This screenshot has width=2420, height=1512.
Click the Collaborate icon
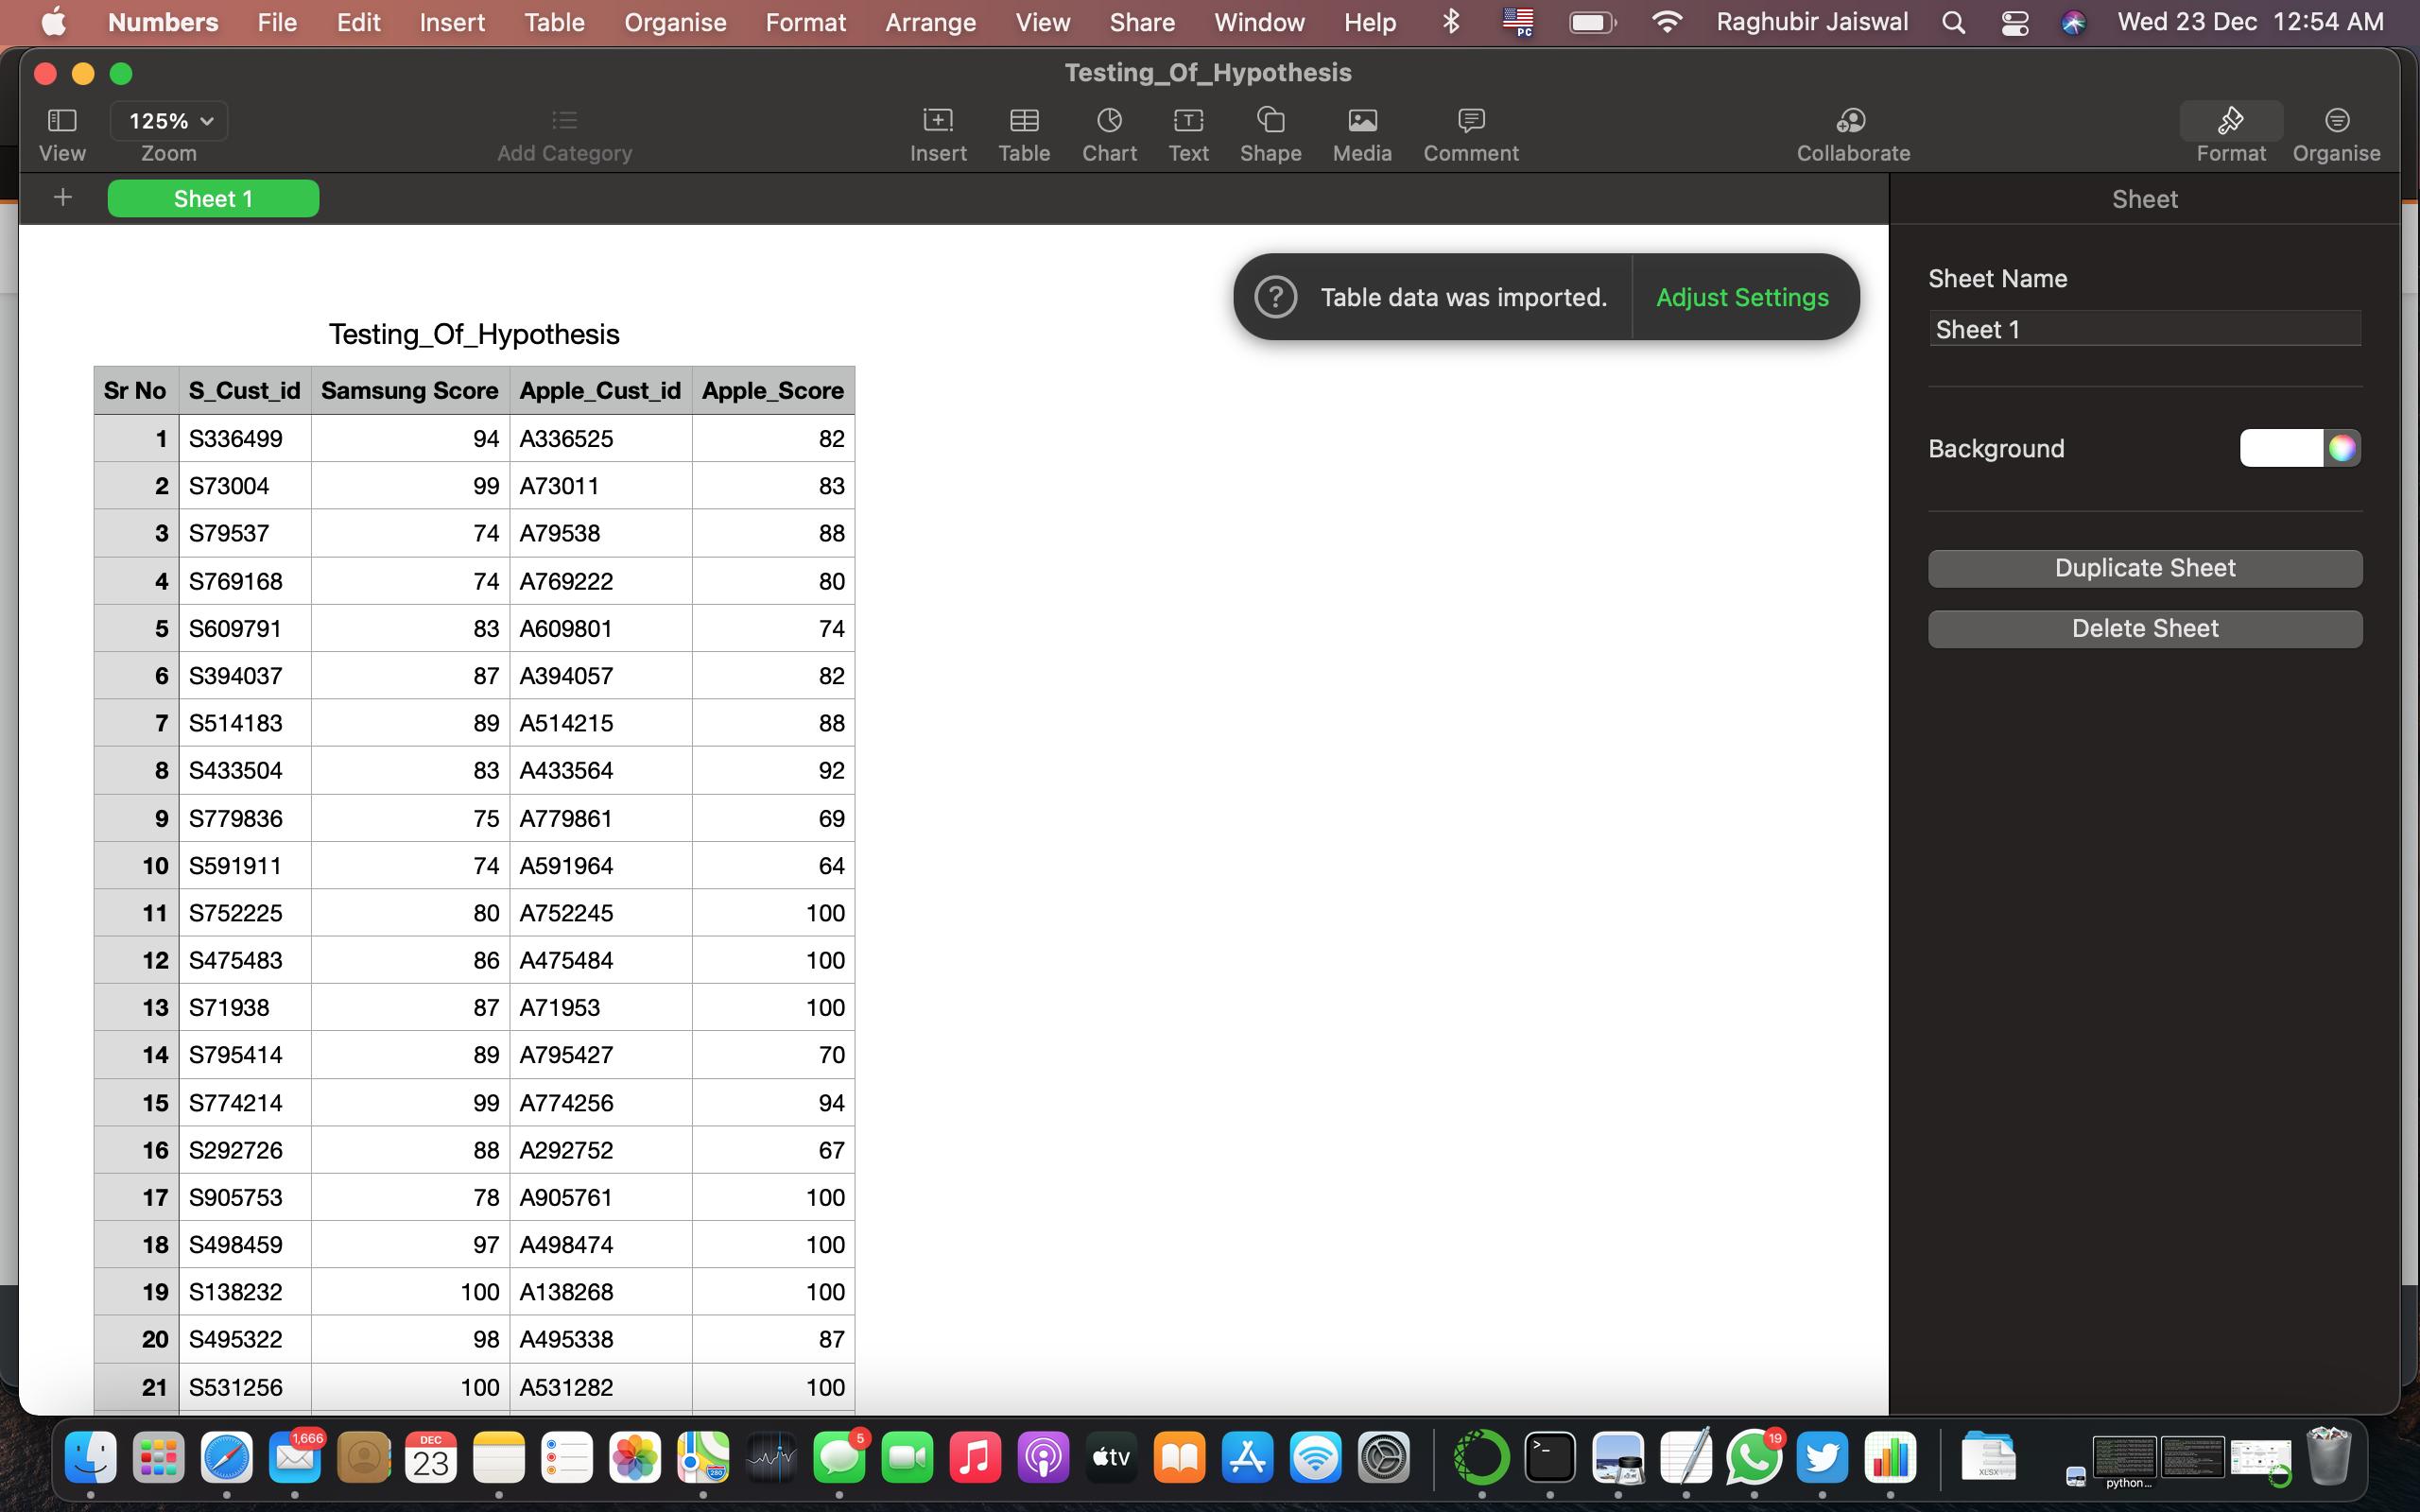tap(1852, 121)
